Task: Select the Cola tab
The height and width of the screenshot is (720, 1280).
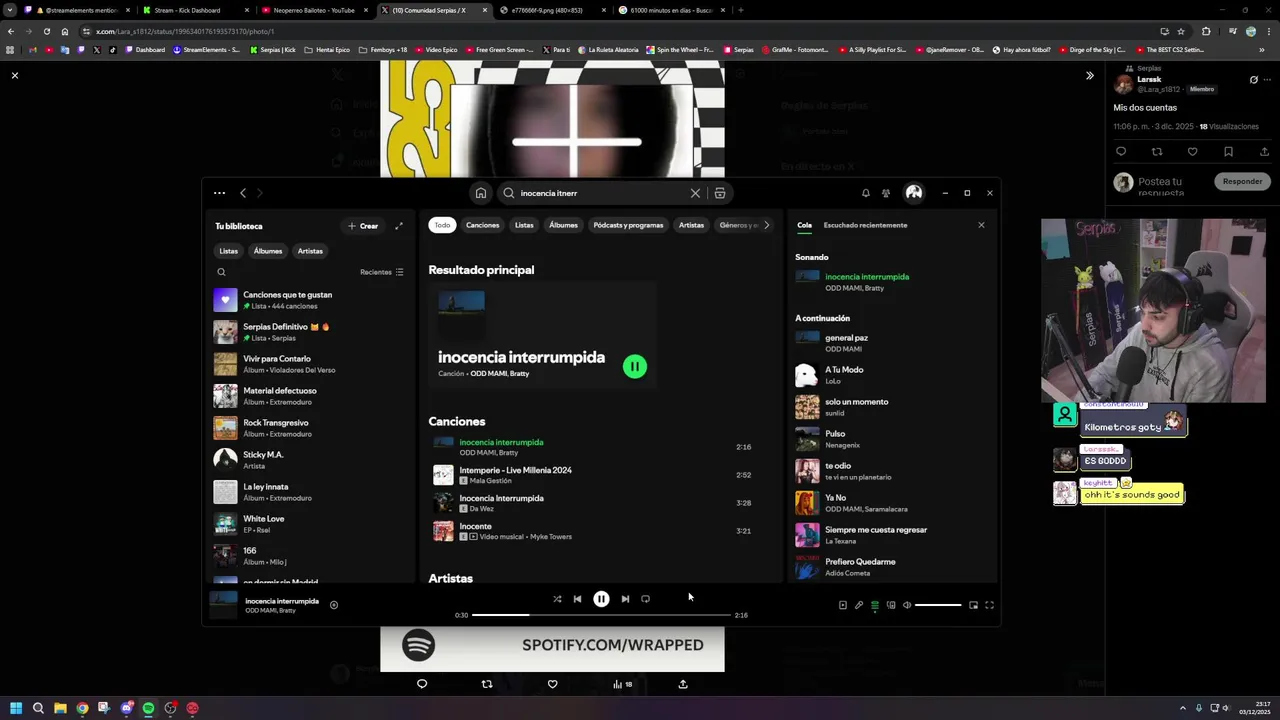Action: (x=804, y=225)
